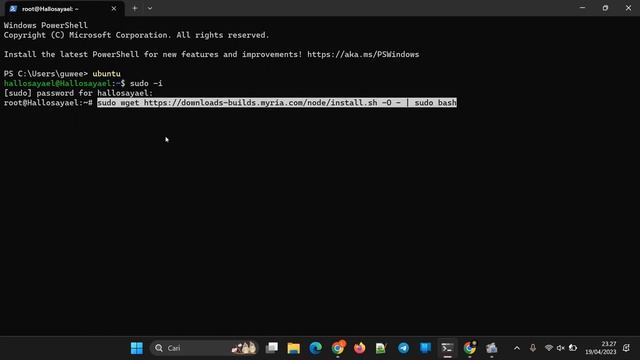Open the green editor app beside Firefox
The image size is (640, 360).
pyautogui.click(x=381, y=348)
